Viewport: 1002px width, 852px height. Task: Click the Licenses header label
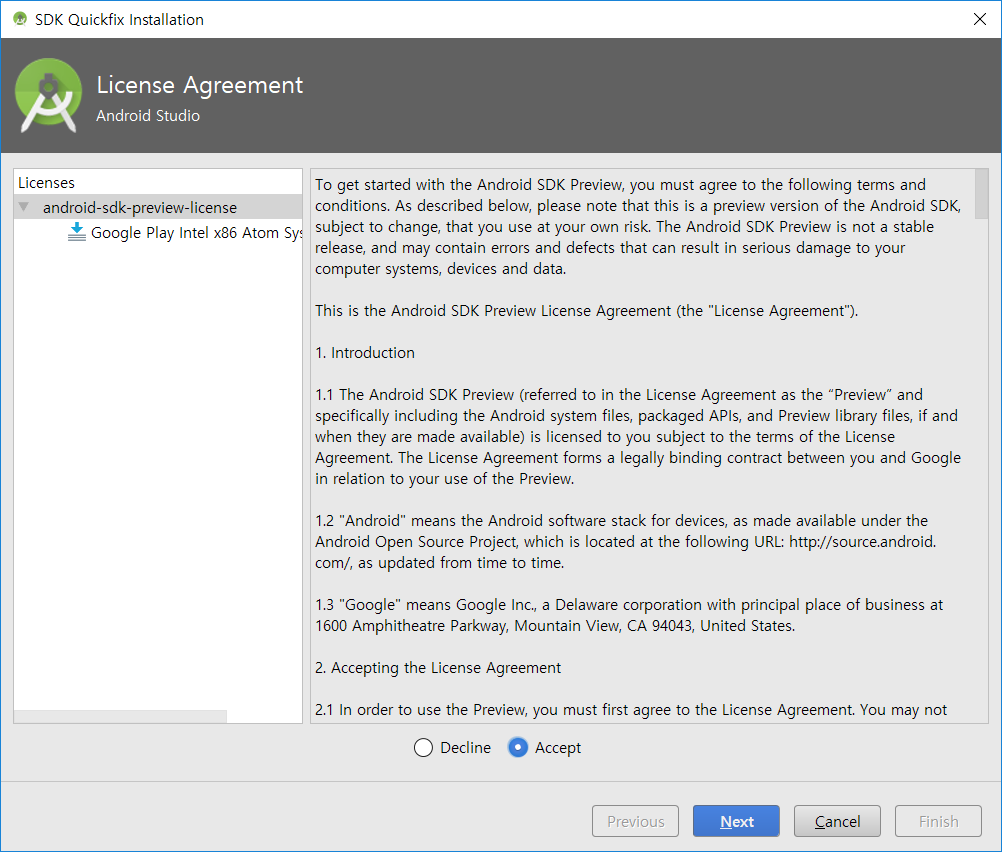[x=46, y=183]
